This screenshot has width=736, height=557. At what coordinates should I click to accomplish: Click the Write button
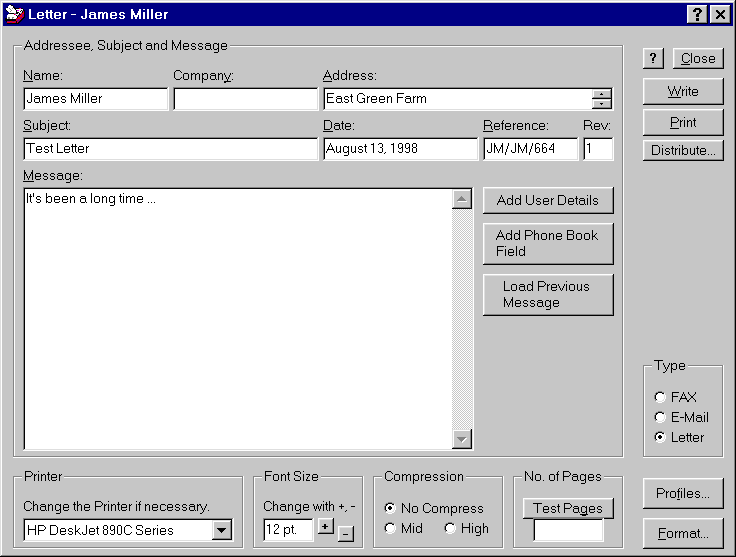click(683, 92)
